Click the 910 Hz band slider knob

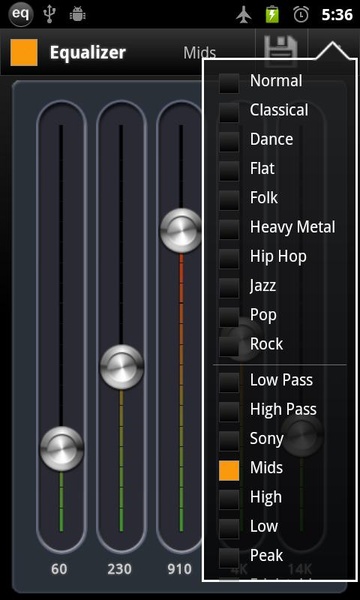(181, 230)
